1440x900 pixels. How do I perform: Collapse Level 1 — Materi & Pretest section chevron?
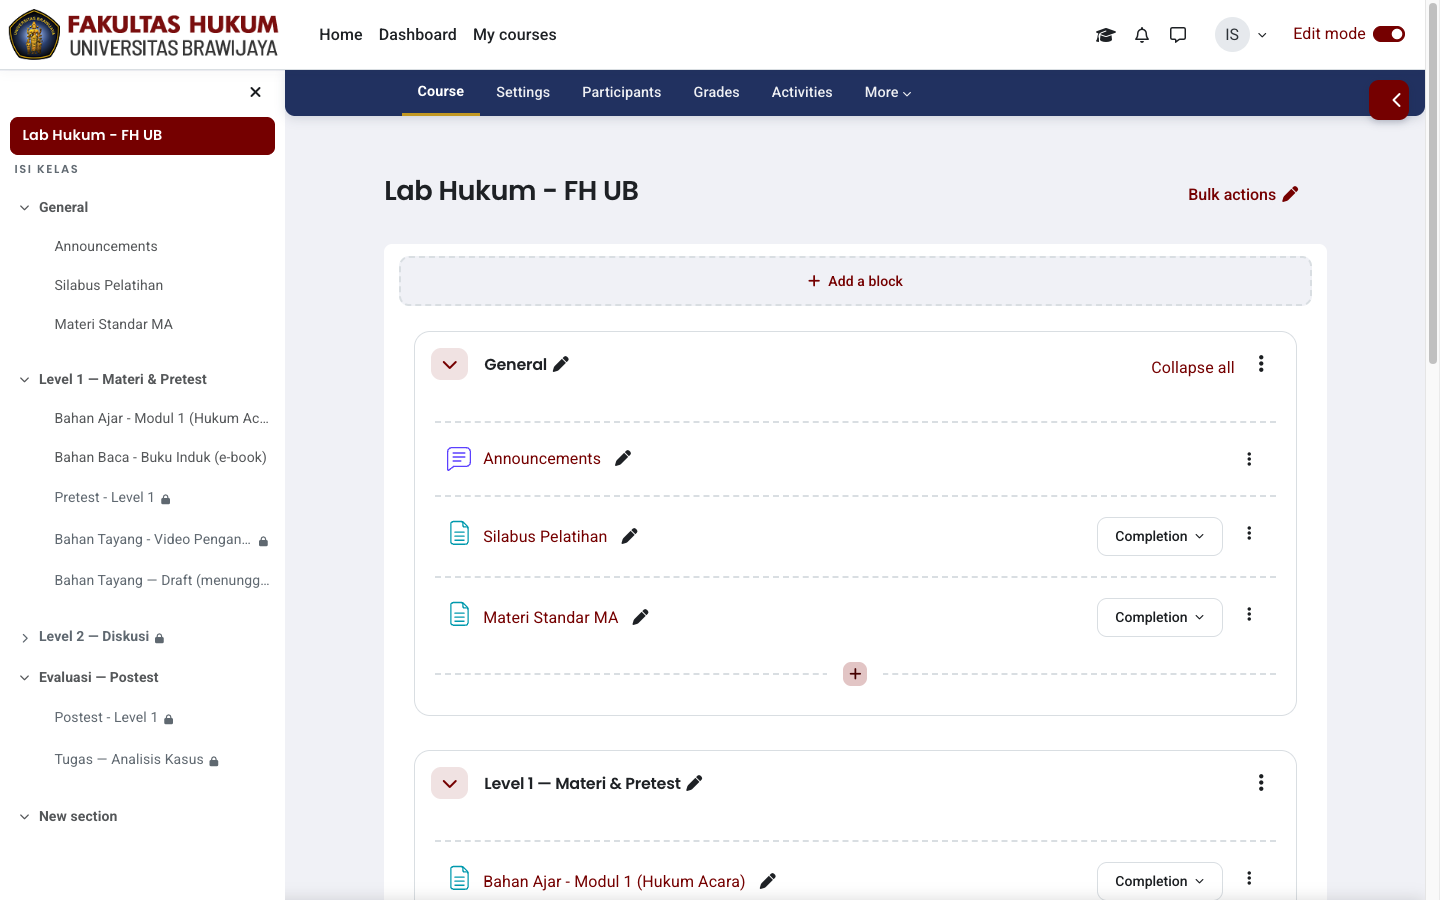pyautogui.click(x=450, y=783)
